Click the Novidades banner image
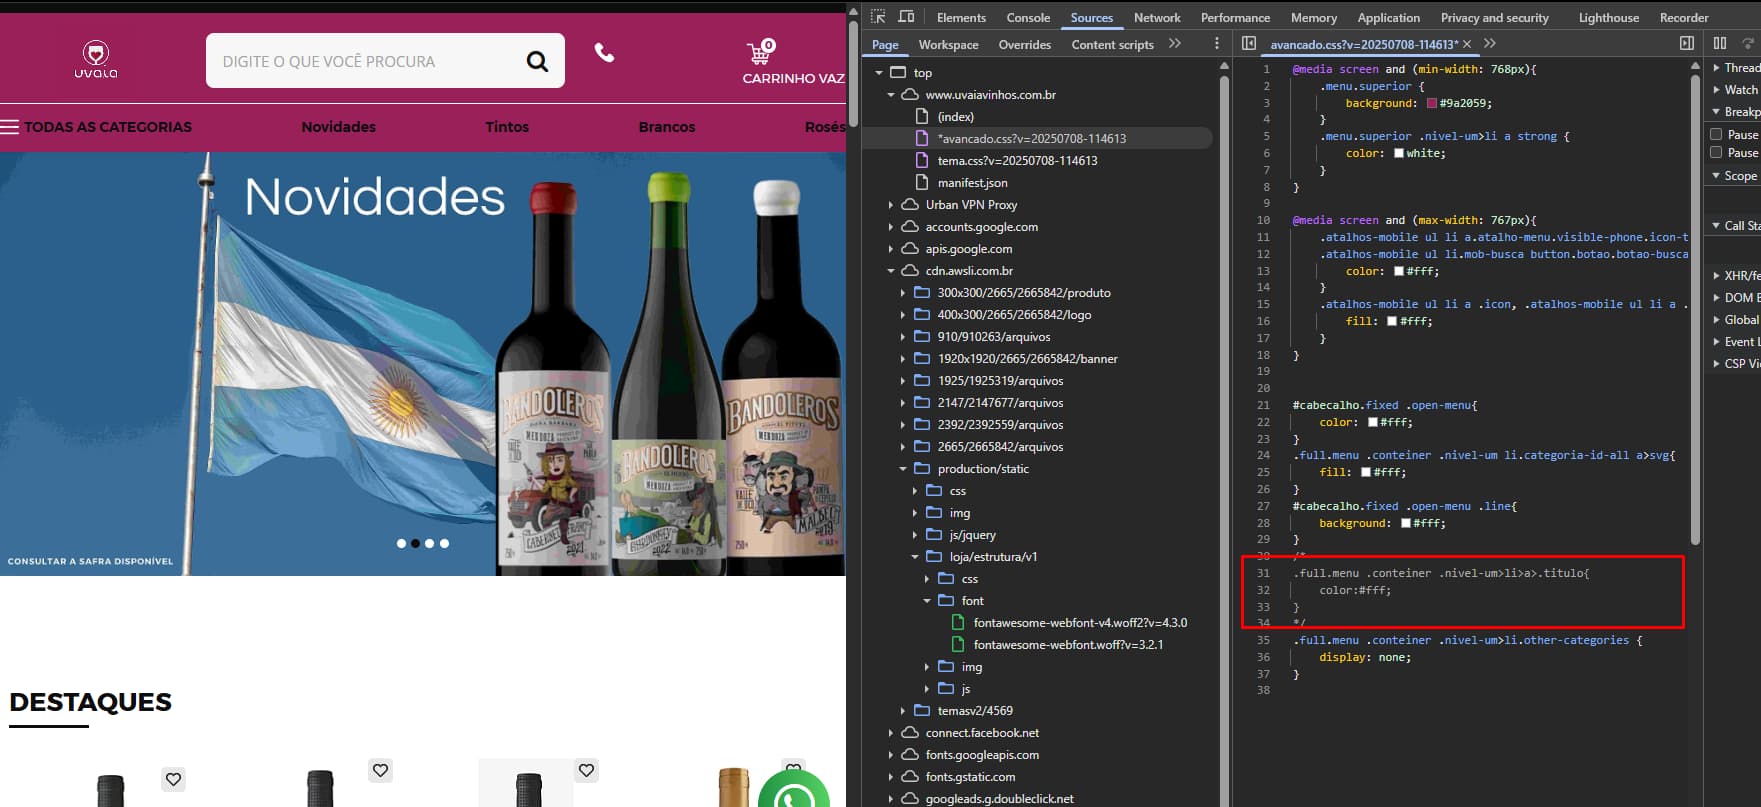This screenshot has width=1761, height=807. tap(423, 364)
